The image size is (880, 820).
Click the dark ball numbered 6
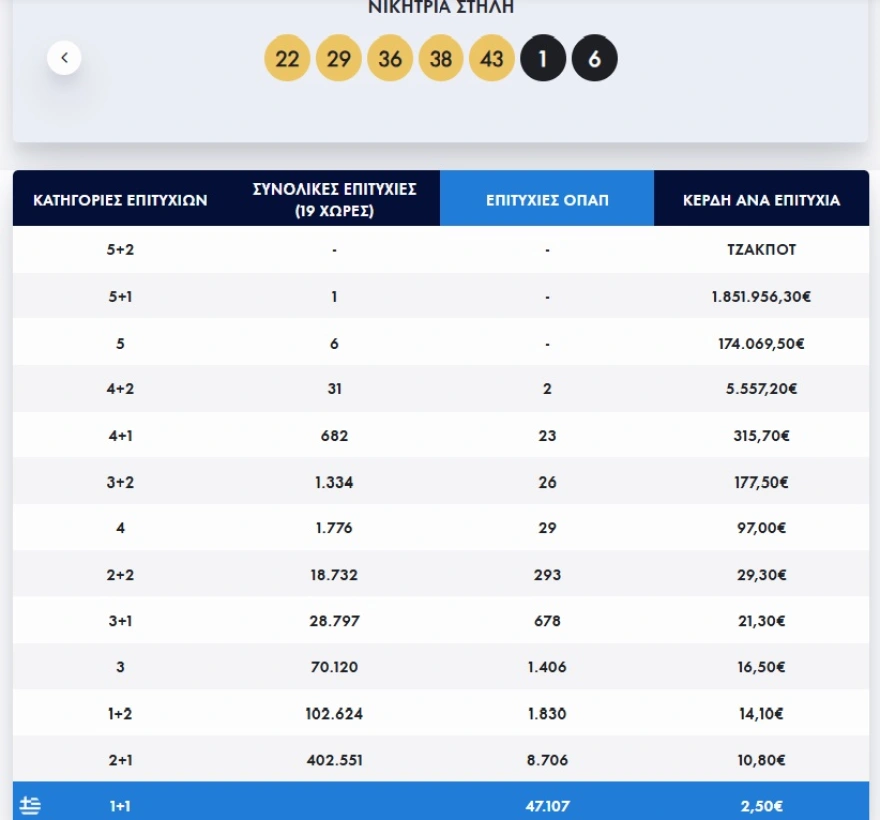click(x=594, y=59)
